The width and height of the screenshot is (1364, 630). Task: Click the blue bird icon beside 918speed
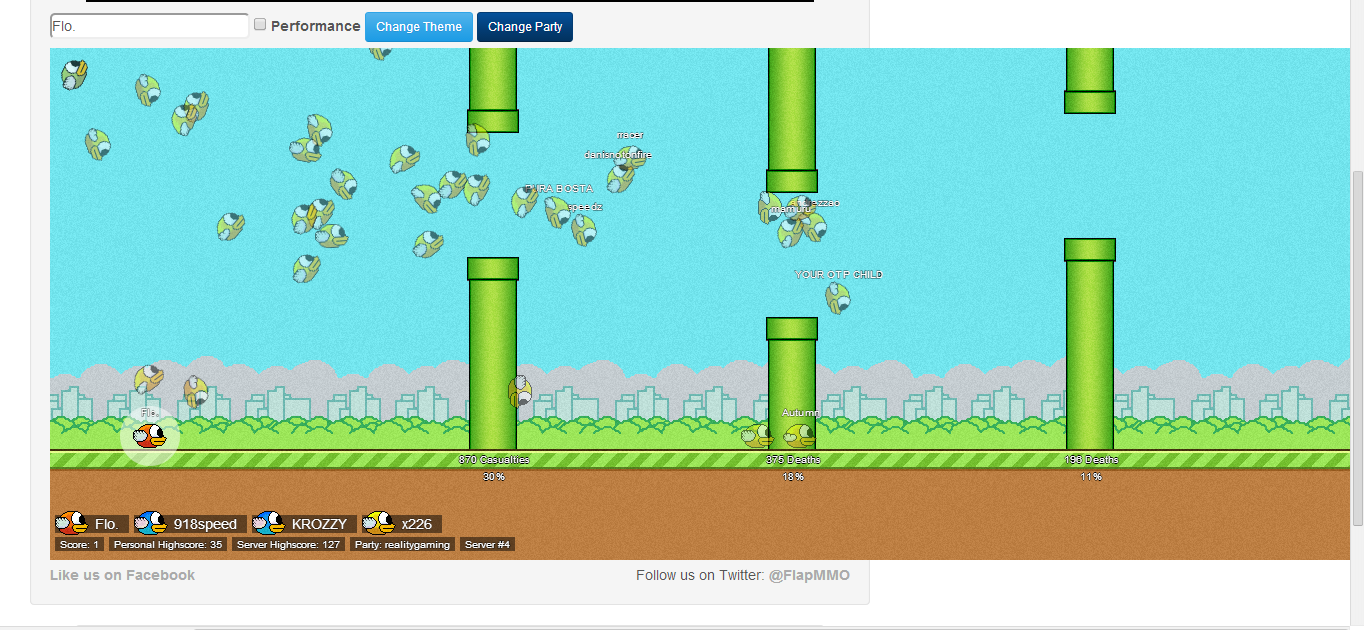click(x=150, y=523)
